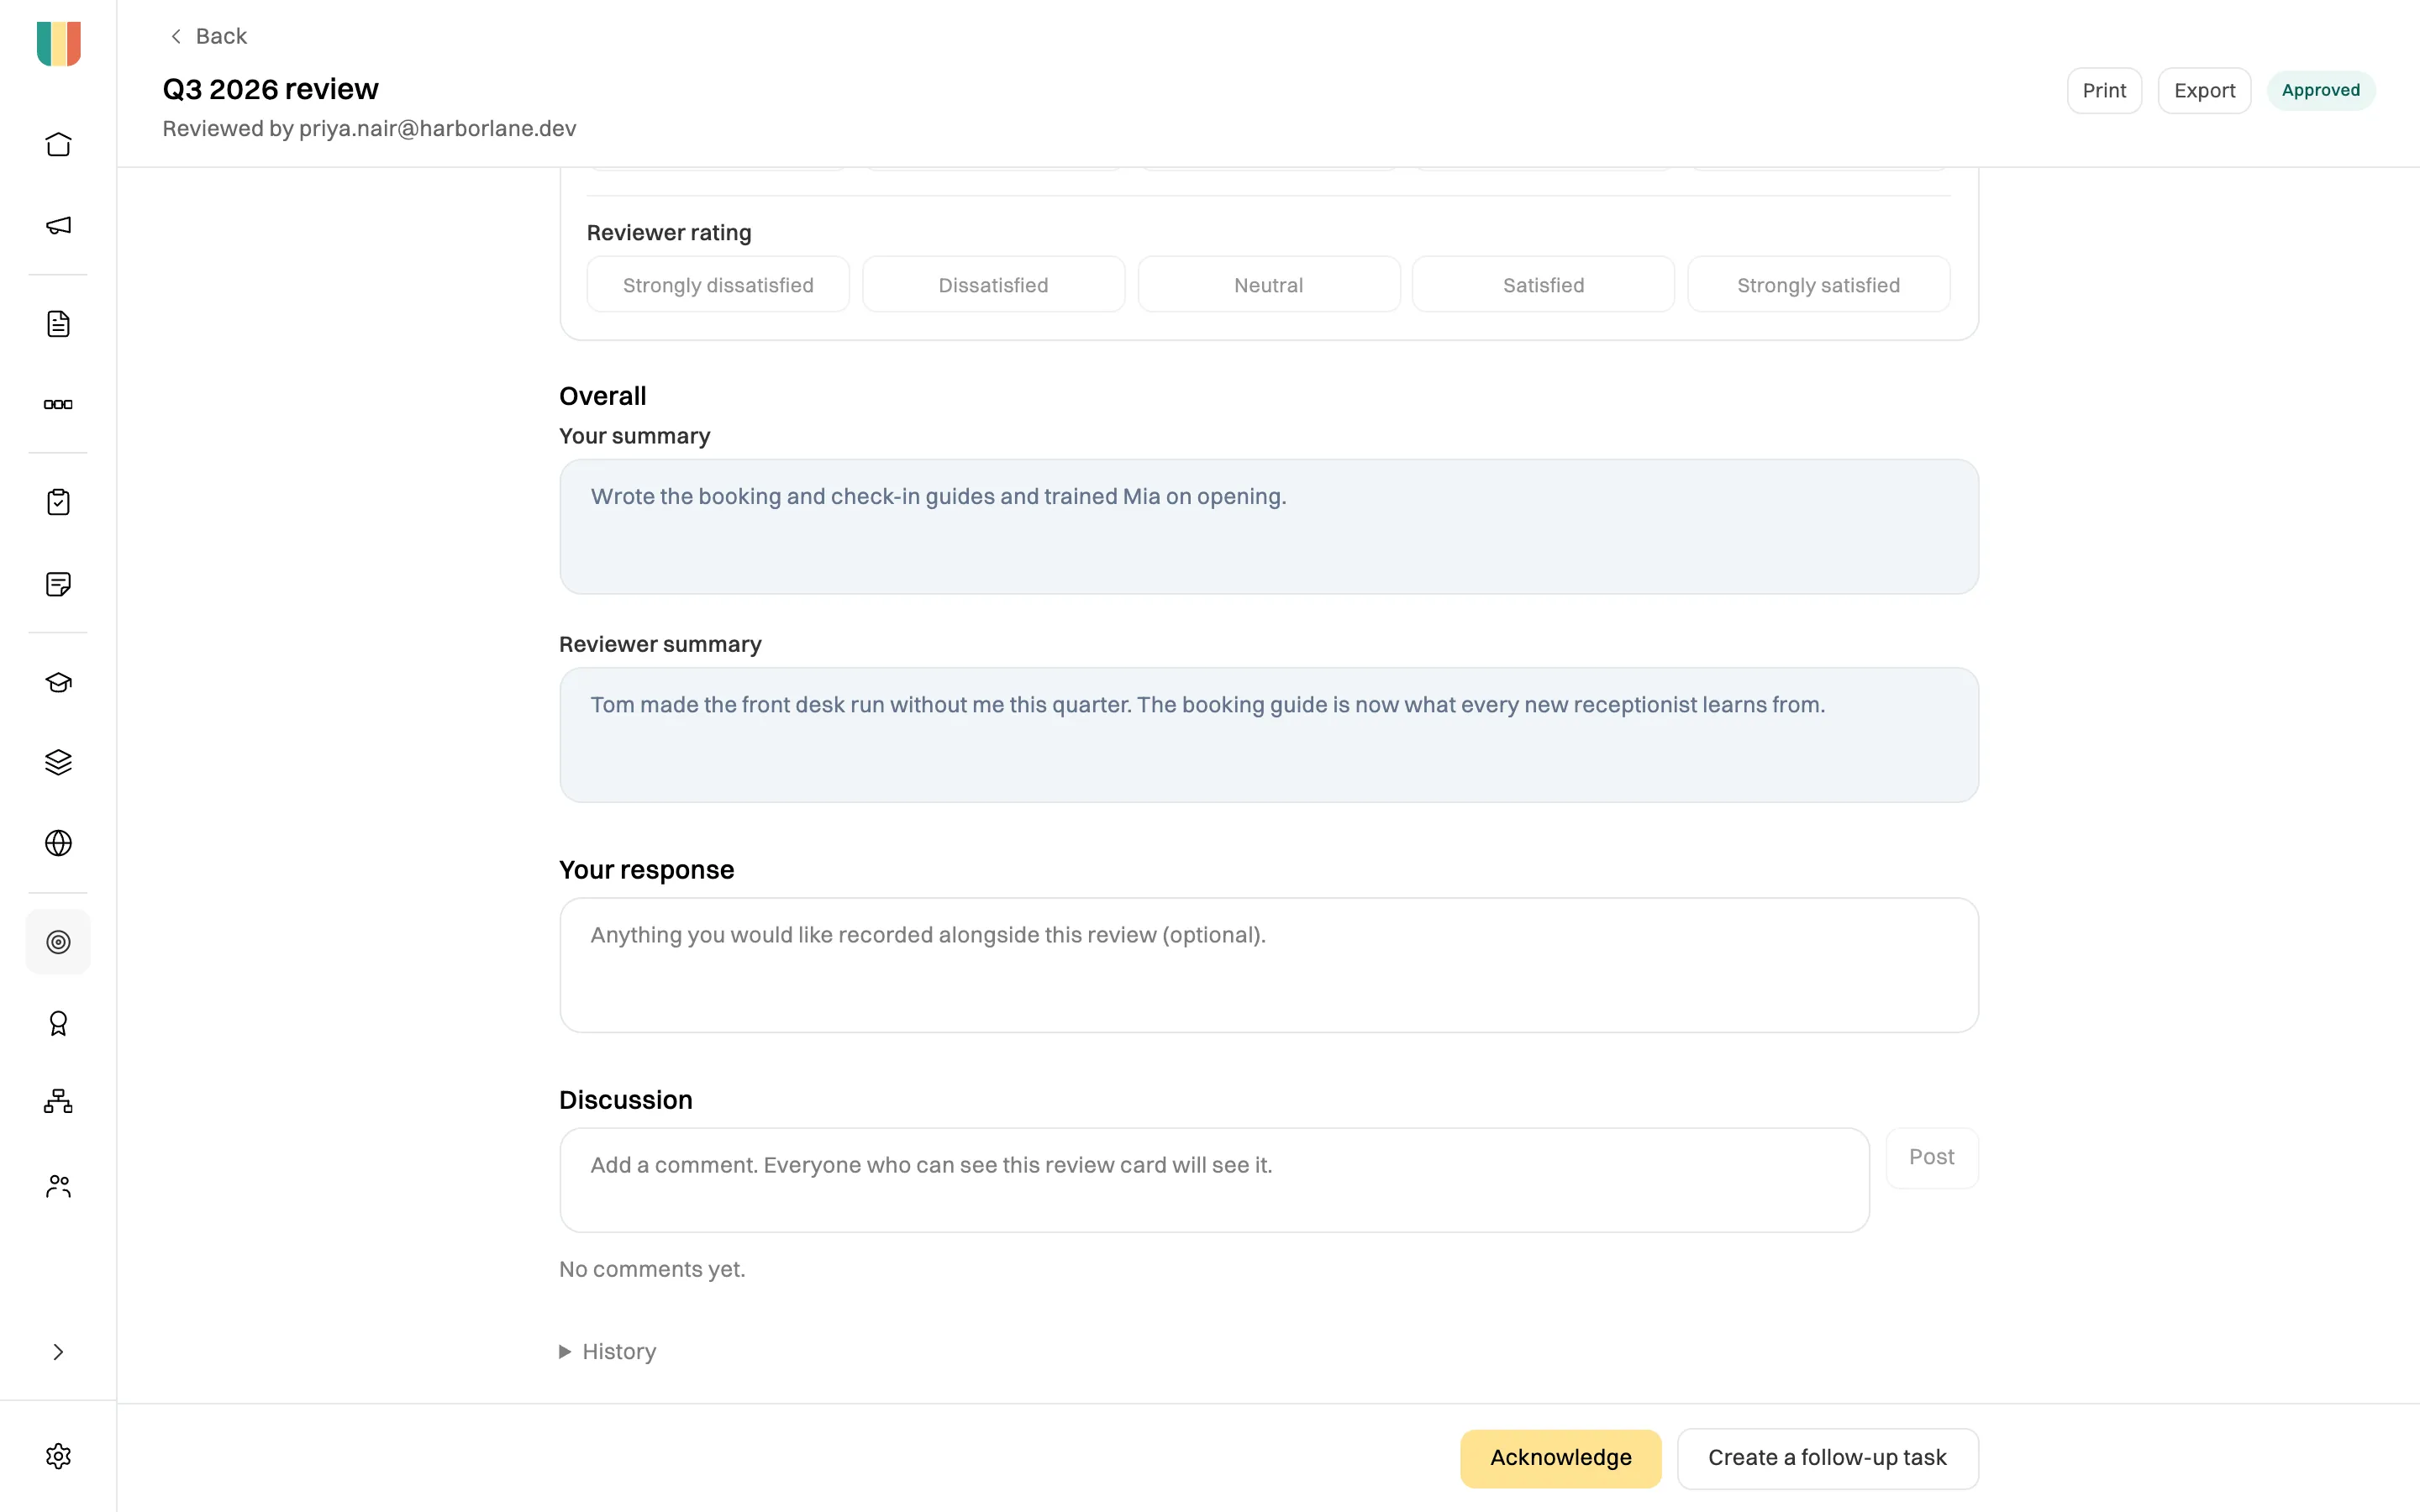Viewport: 2420px width, 1512px height.
Task: Open the megaphone announcements icon
Action: pos(58,226)
